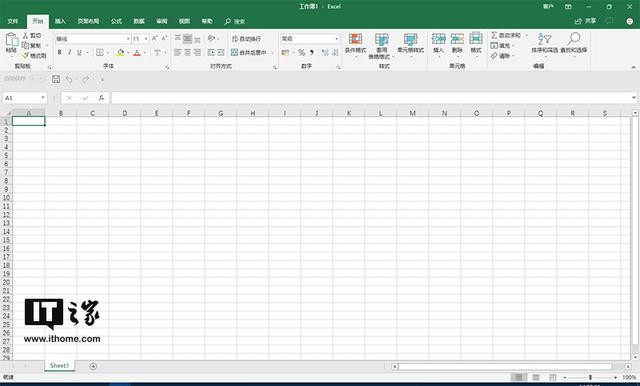Toggle underline formatting button
The height and width of the screenshot is (386, 640).
coord(79,52)
